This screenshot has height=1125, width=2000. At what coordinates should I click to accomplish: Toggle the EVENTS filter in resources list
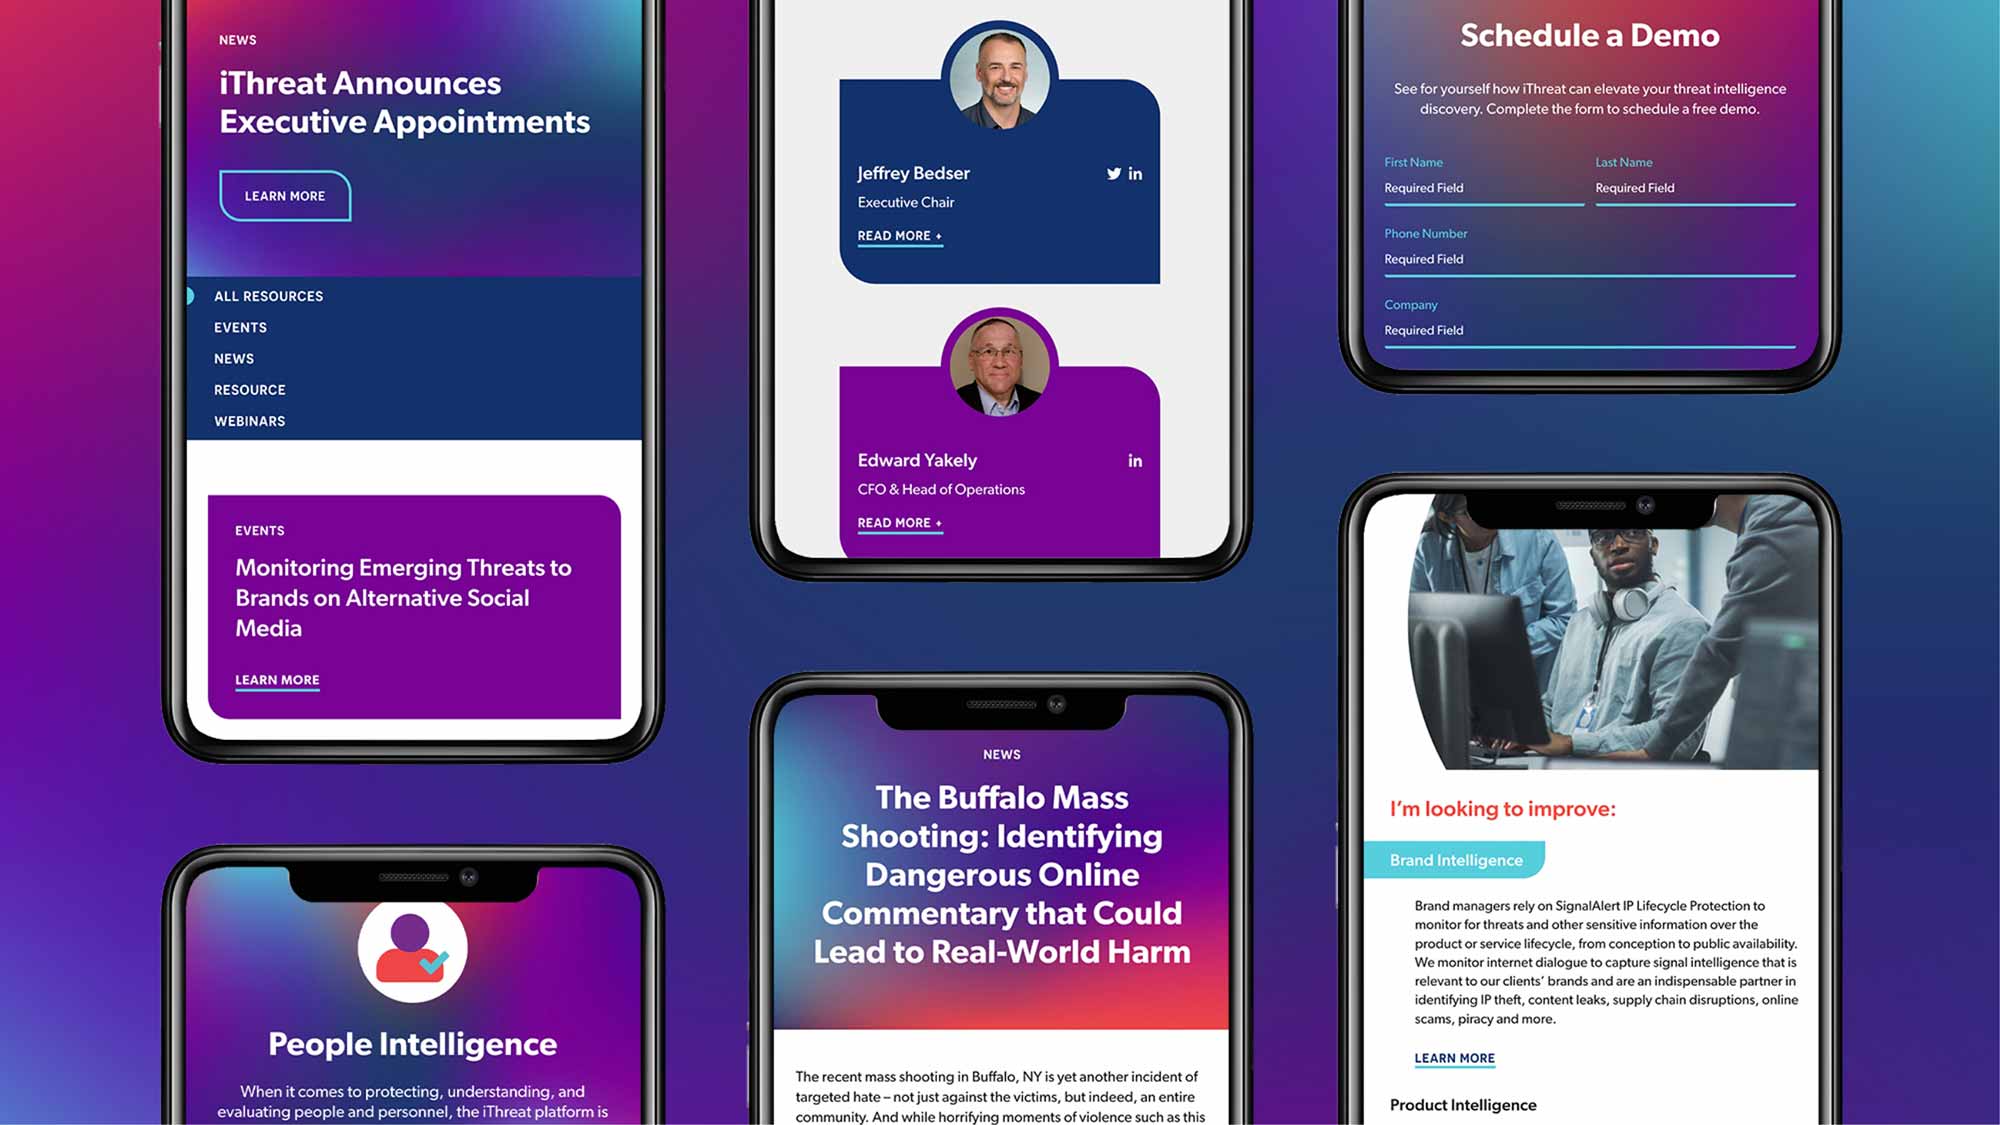[x=240, y=326]
